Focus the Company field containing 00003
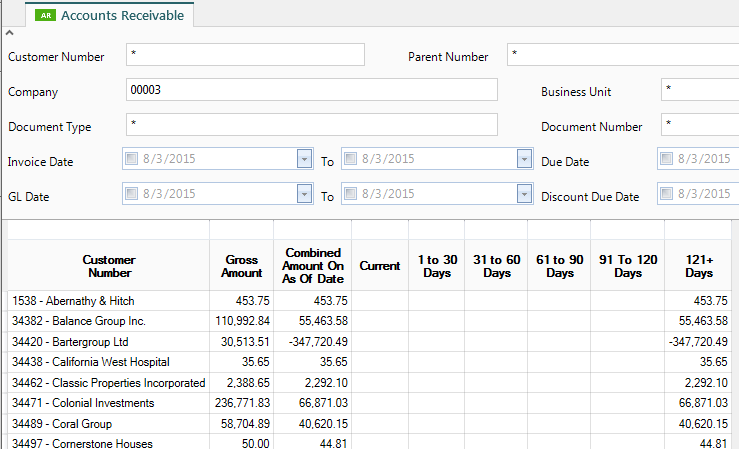The height and width of the screenshot is (449, 739). point(311,90)
